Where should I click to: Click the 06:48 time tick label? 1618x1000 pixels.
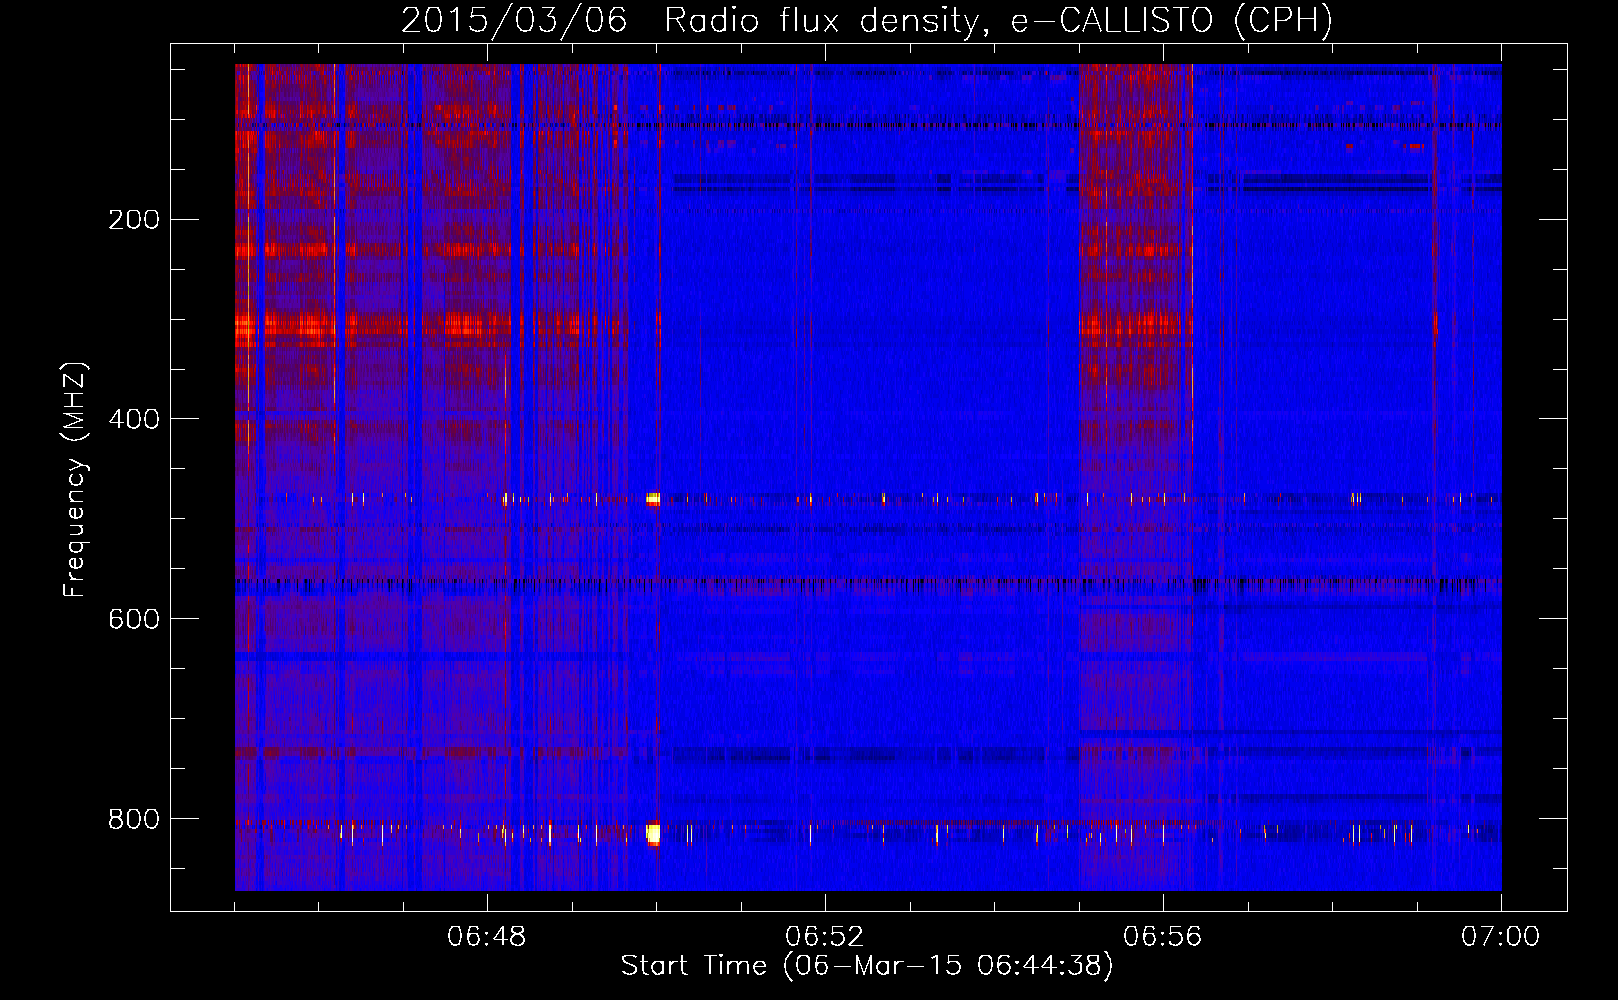point(486,937)
